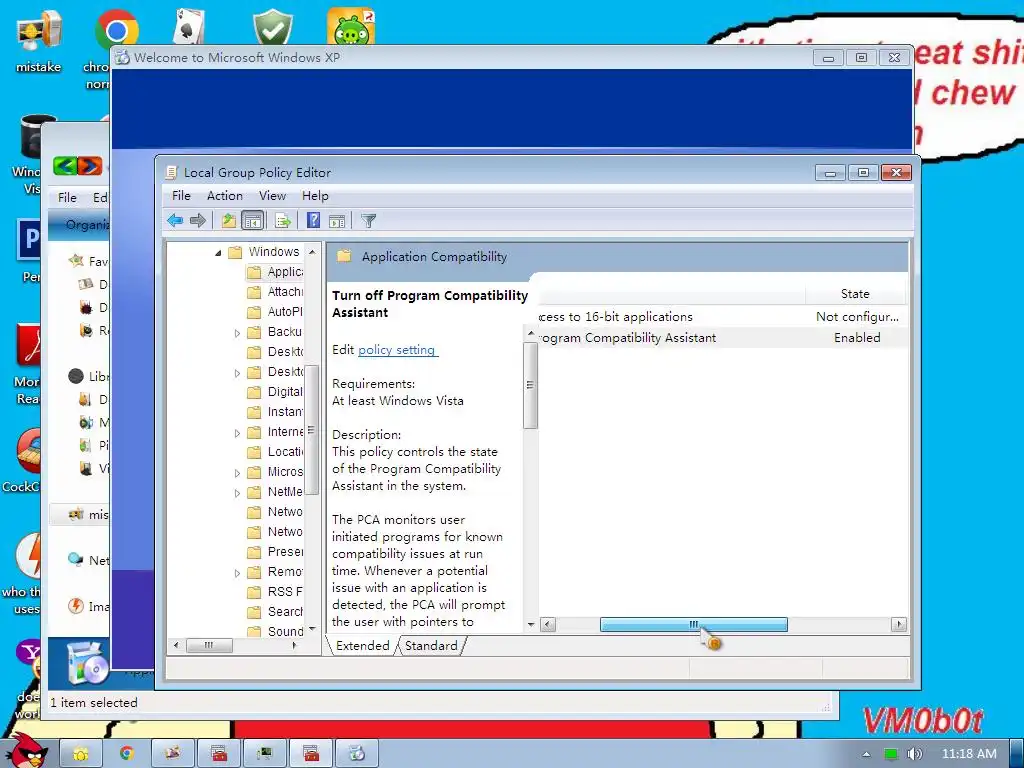The width and height of the screenshot is (1024, 768).
Task: Click the Back arrow in Group Policy toolbar
Action: click(x=175, y=221)
